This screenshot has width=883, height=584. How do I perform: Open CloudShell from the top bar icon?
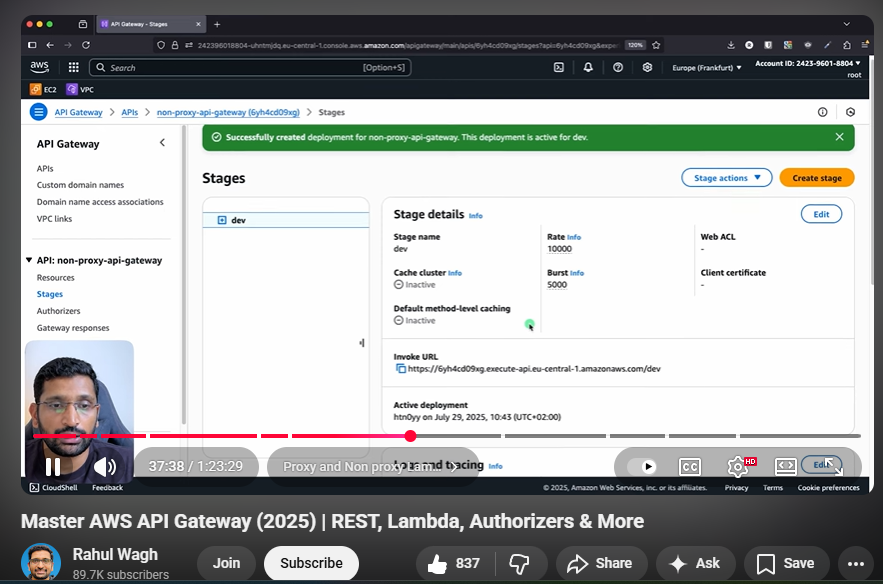click(x=559, y=68)
